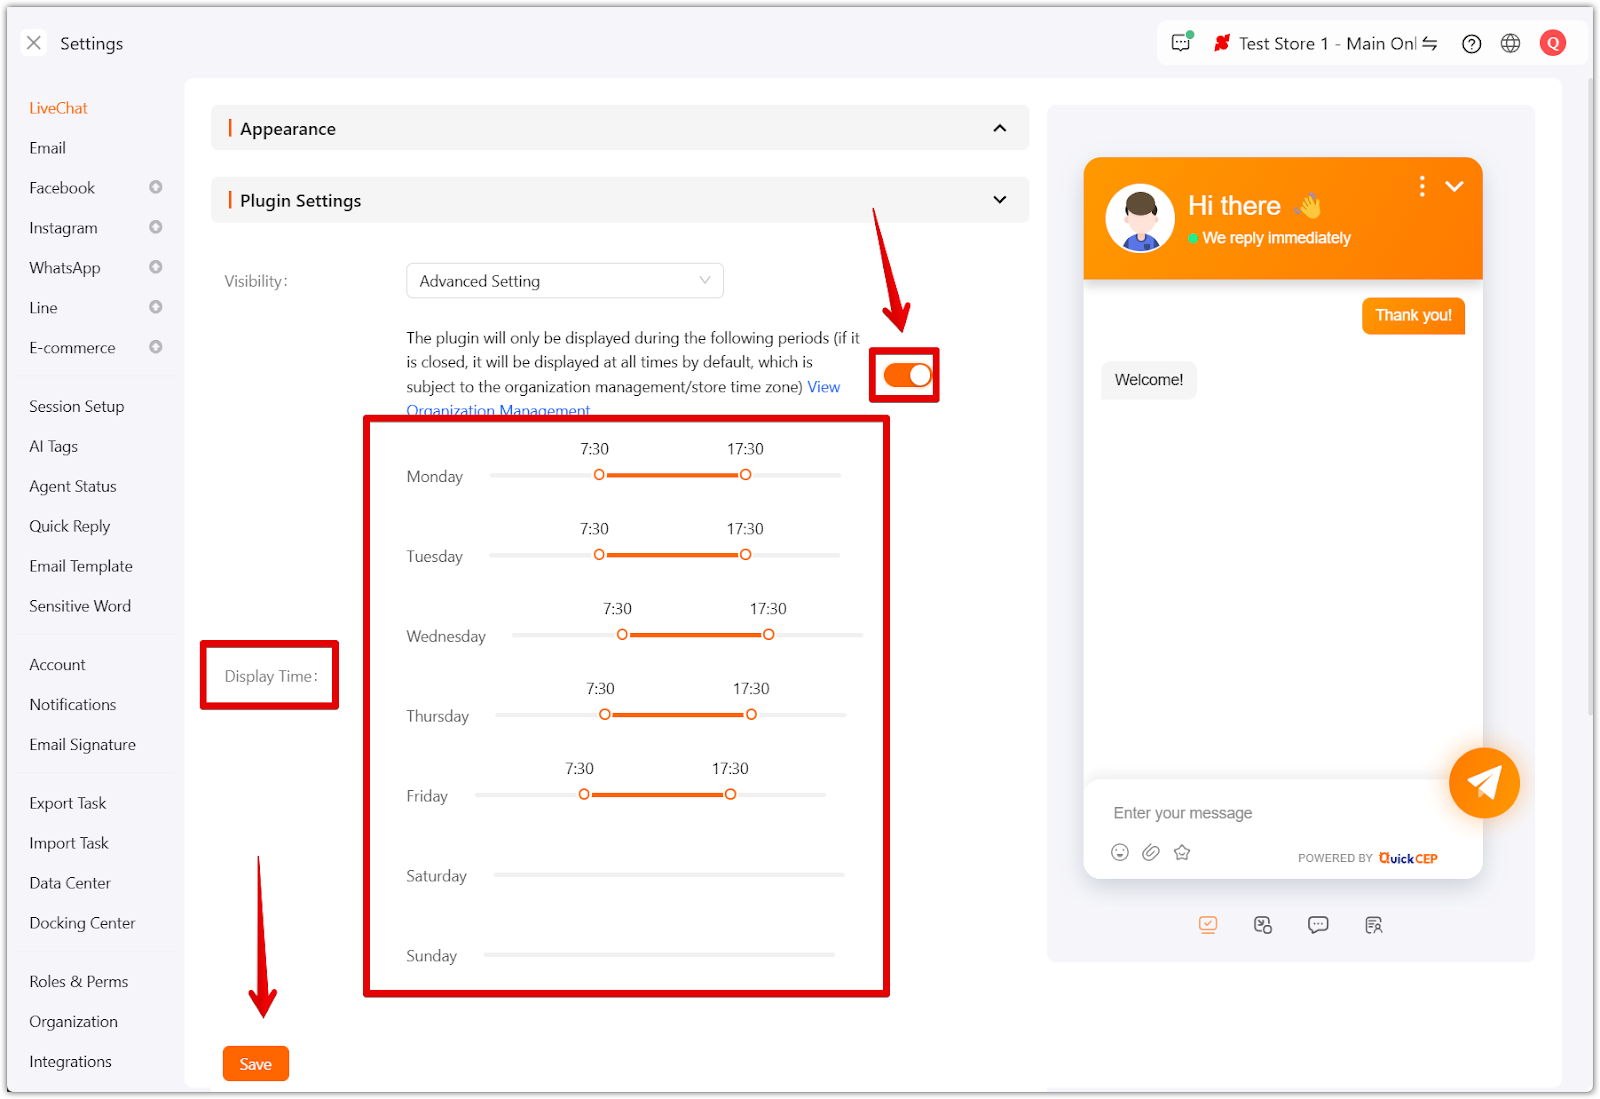
Task: Click Monday's 7:30 start time slider handle
Action: (x=599, y=475)
